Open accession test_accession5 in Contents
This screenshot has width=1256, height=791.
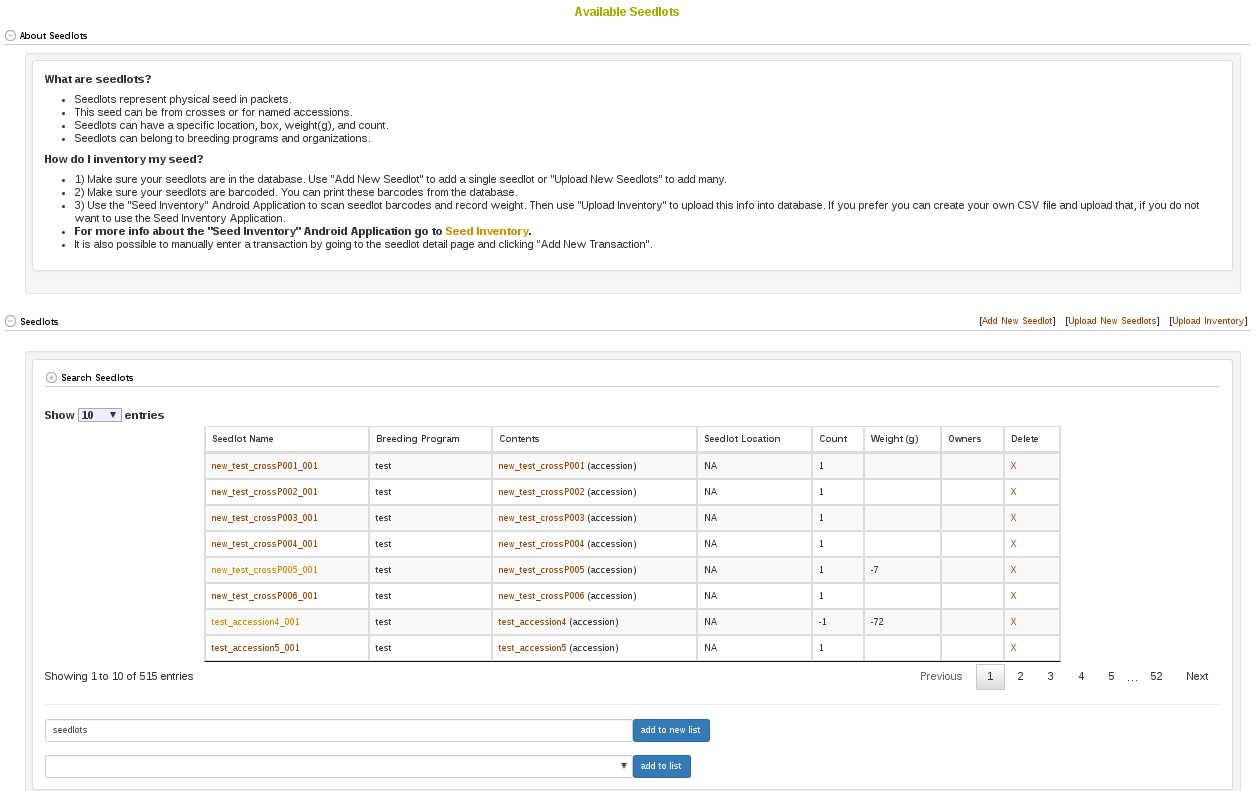[532, 648]
